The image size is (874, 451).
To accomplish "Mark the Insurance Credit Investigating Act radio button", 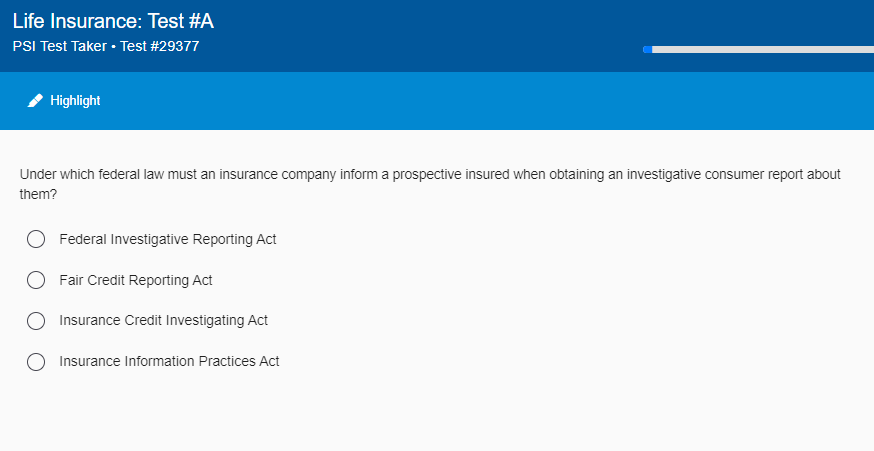I will (36, 321).
